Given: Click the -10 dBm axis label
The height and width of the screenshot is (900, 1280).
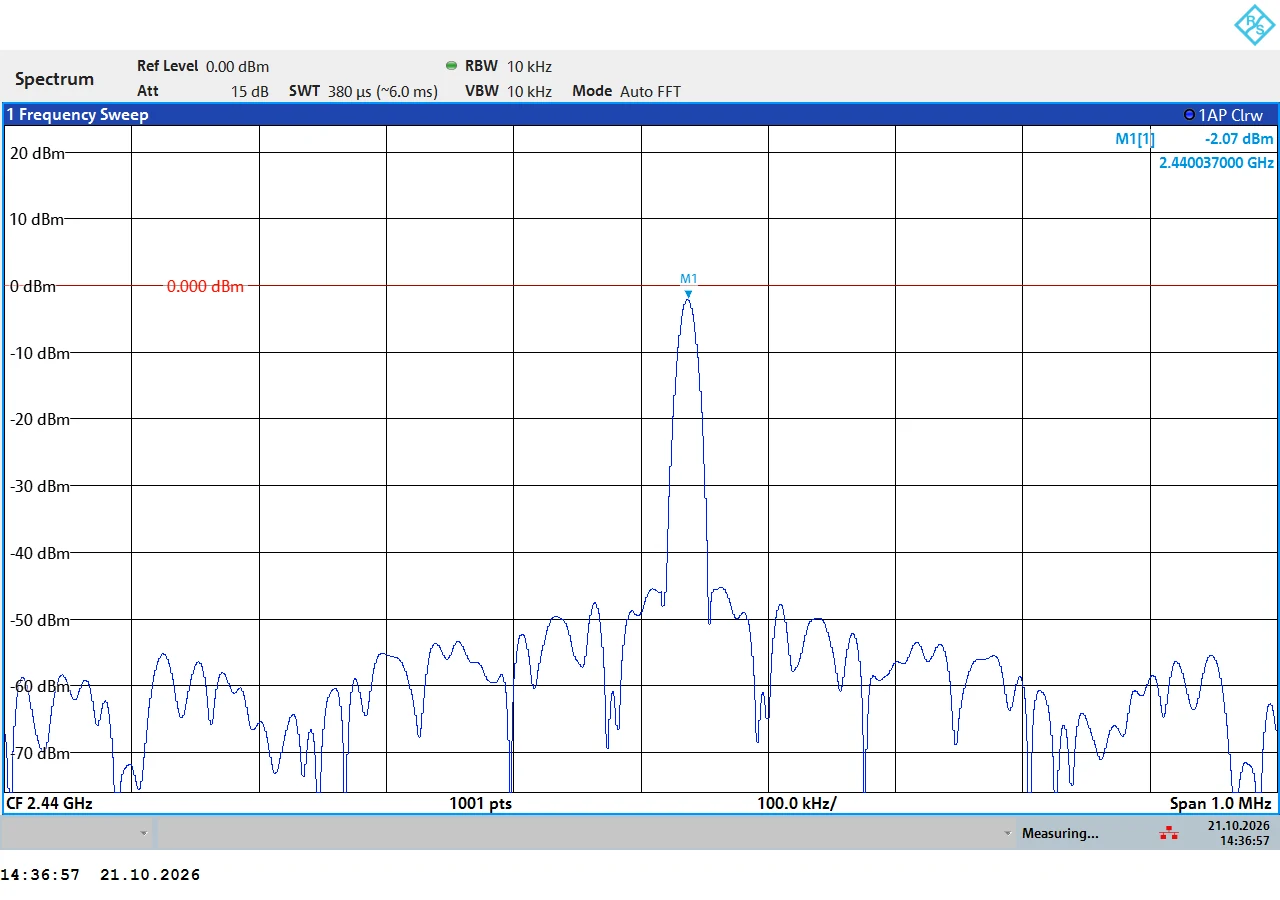Looking at the screenshot, I should pyautogui.click(x=39, y=353).
